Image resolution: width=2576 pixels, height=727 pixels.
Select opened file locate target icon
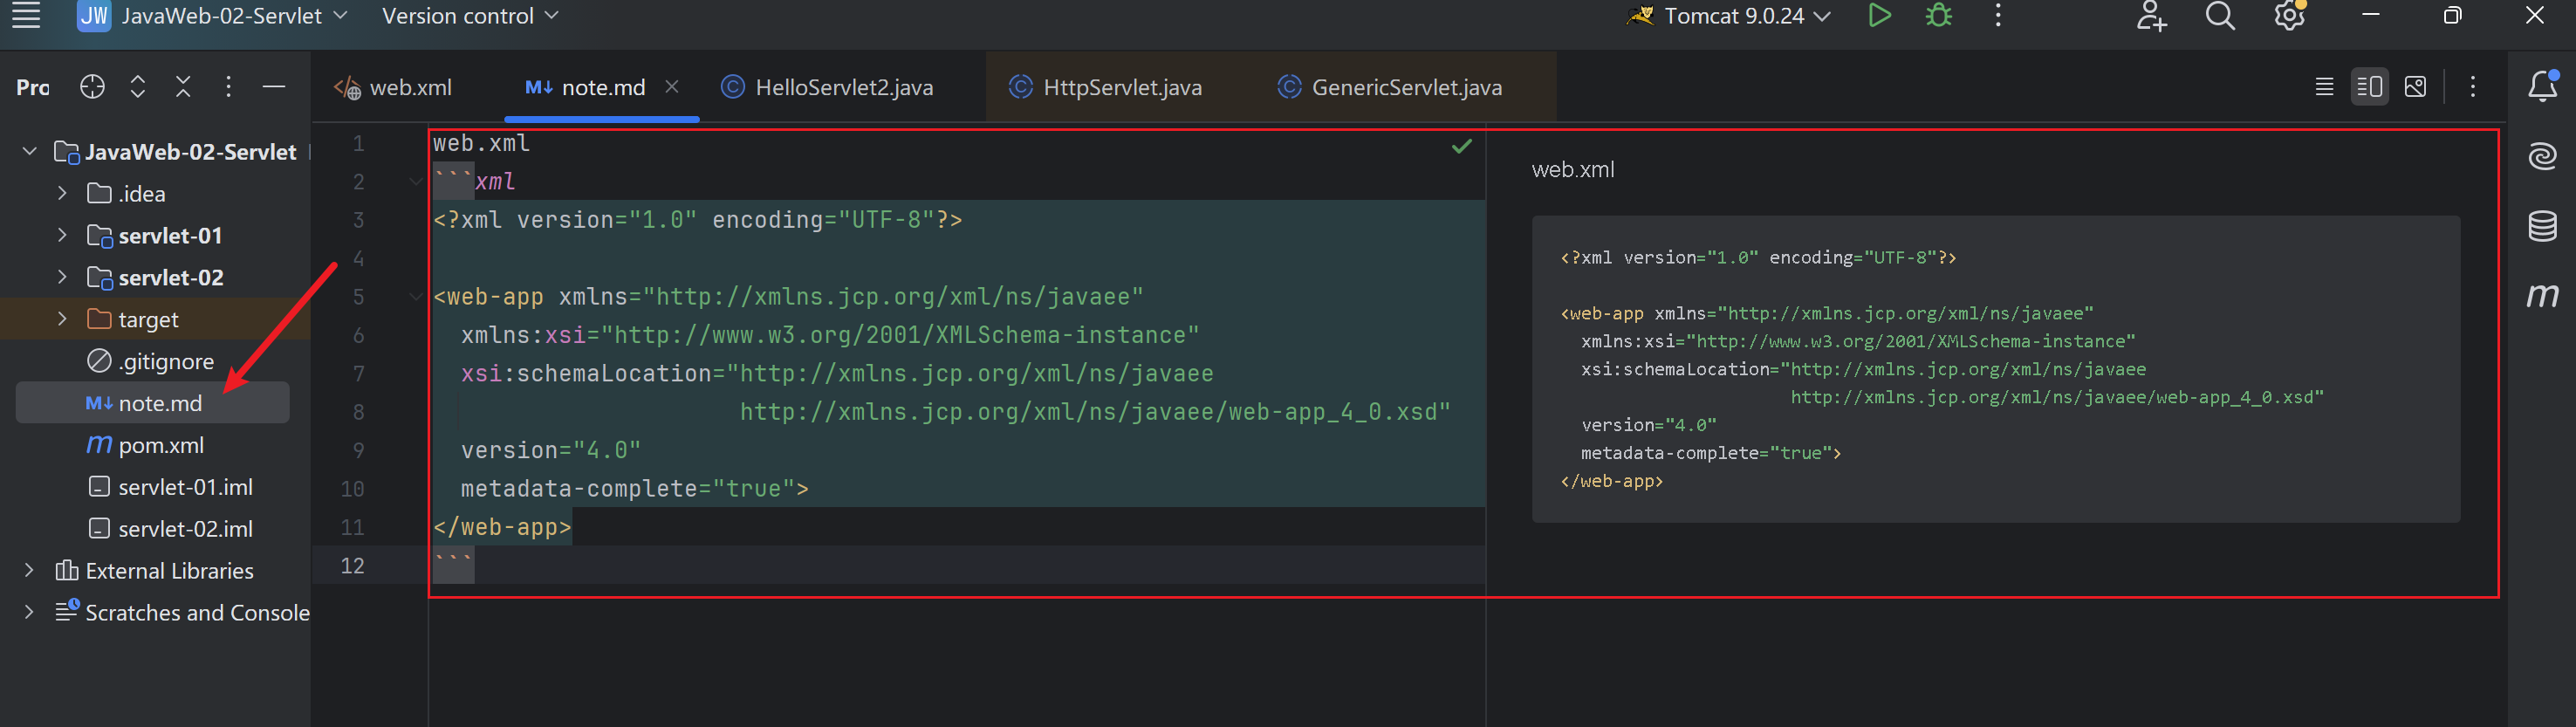pos(92,87)
